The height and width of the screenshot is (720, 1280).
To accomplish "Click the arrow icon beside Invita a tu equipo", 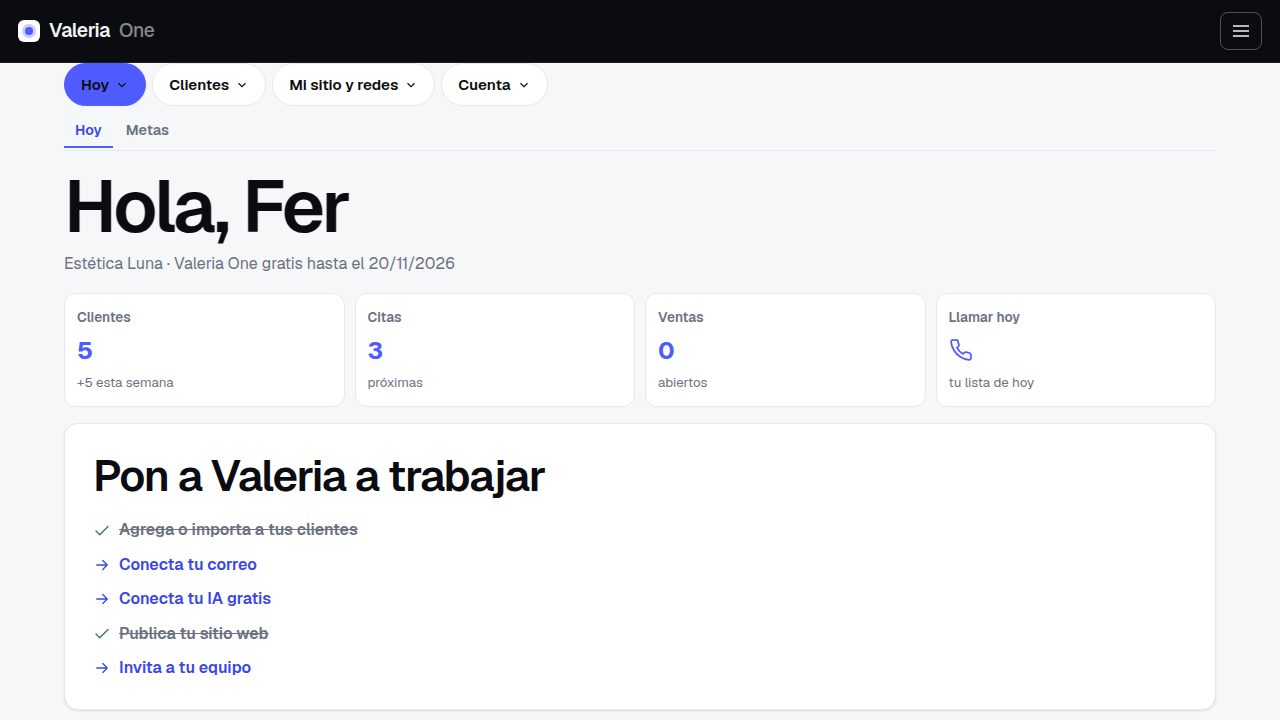I will (102, 668).
